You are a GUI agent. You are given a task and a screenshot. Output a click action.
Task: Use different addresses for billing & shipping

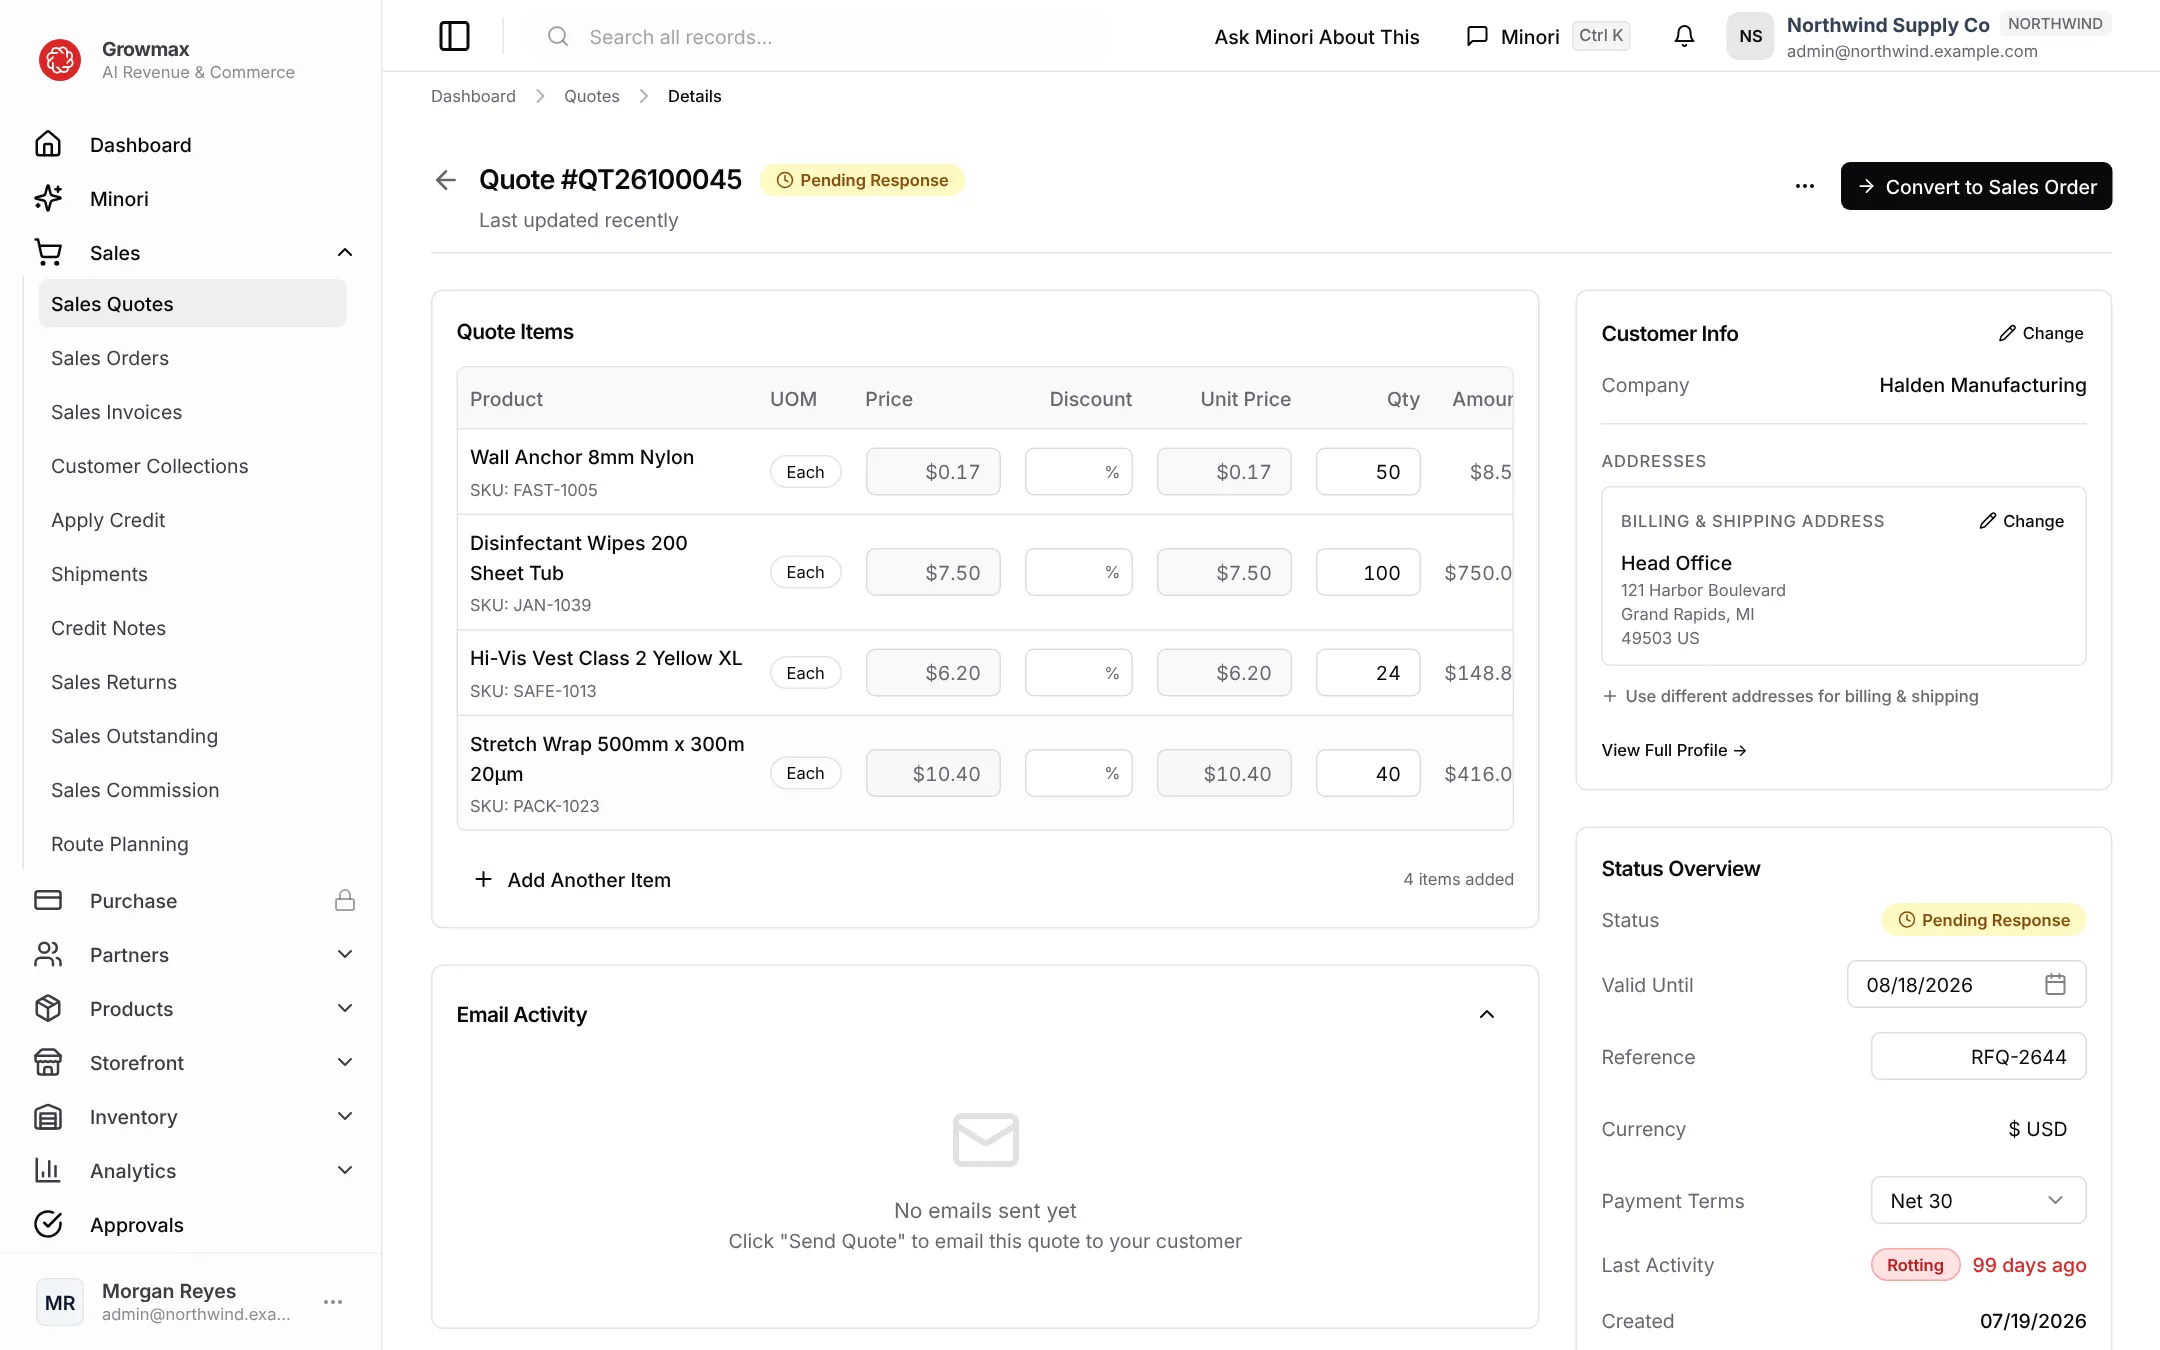(x=1790, y=696)
